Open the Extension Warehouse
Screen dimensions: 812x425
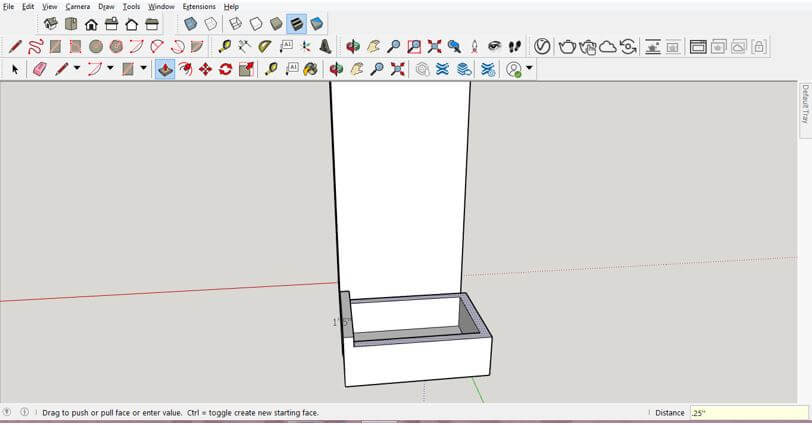(442, 69)
